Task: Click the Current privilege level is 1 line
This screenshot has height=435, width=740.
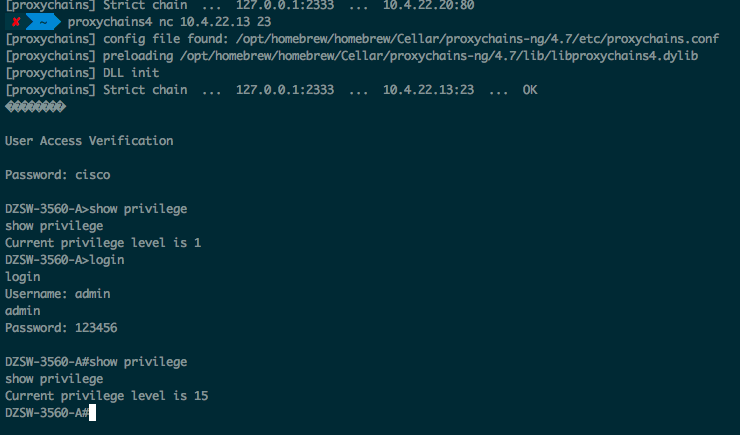Action: [103, 243]
